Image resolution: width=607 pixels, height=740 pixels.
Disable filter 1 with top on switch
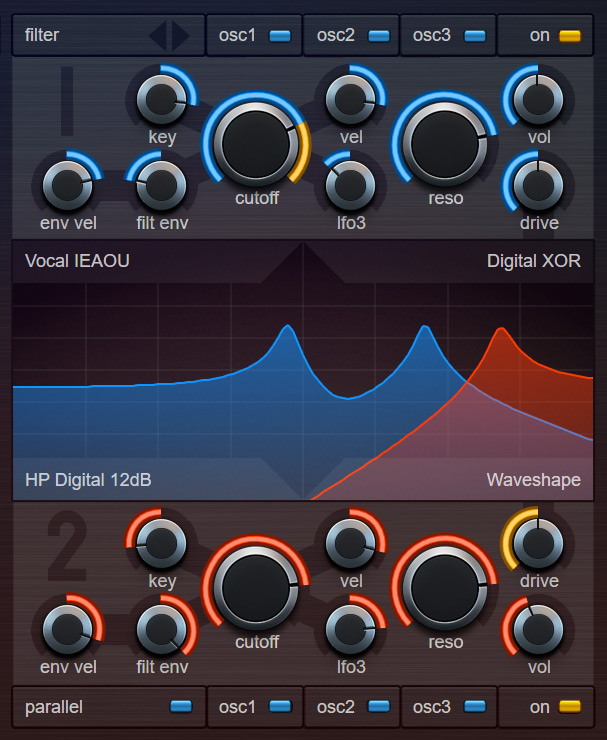(569, 36)
